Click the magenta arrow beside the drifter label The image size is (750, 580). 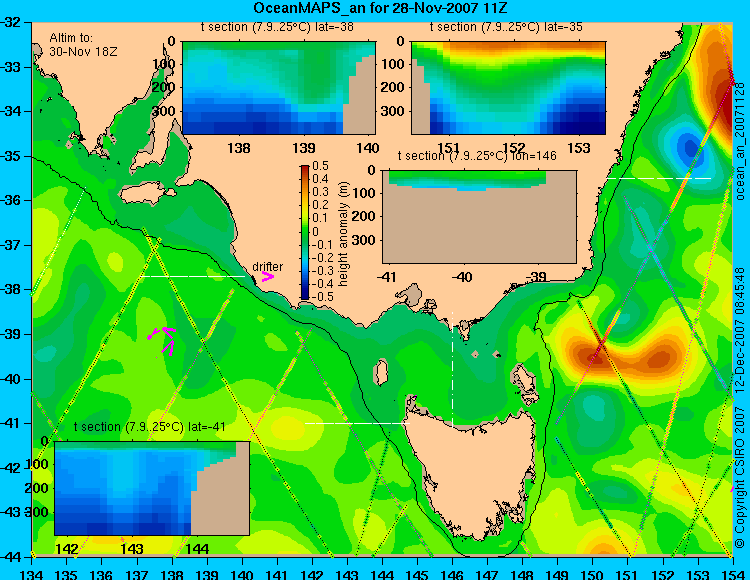tap(267, 277)
